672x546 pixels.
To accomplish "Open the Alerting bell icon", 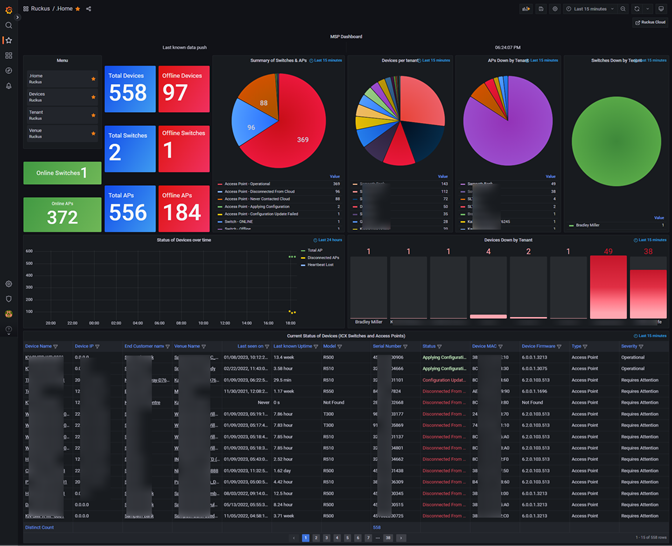I will pyautogui.click(x=9, y=86).
